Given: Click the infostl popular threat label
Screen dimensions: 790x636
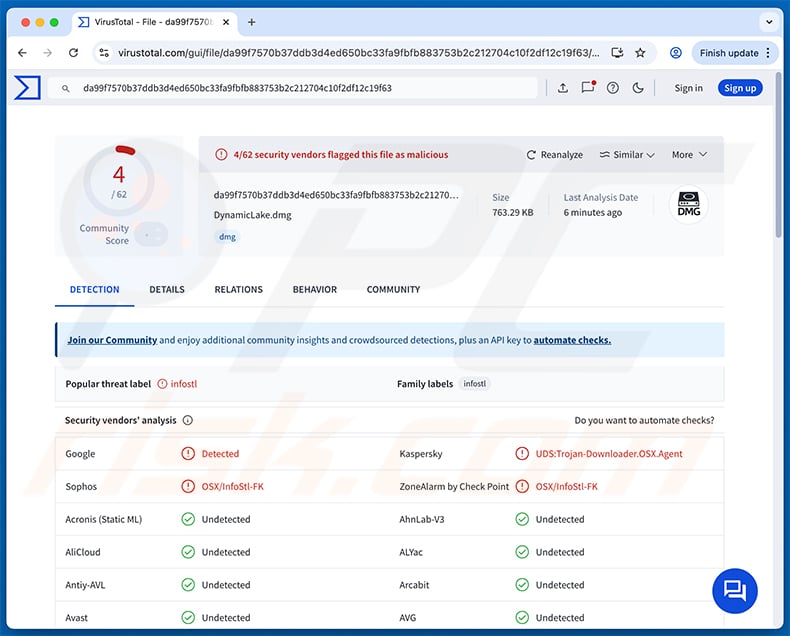Looking at the screenshot, I should tap(183, 384).
